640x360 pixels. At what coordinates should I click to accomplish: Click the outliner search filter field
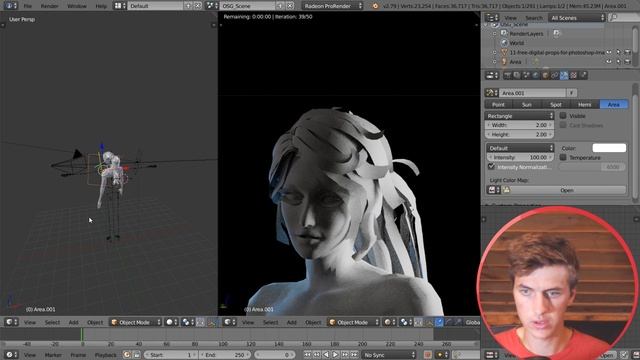[623, 17]
